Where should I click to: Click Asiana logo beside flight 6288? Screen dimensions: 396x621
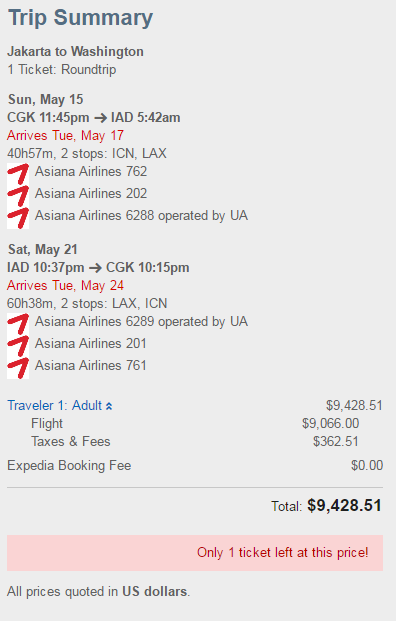pos(18,218)
